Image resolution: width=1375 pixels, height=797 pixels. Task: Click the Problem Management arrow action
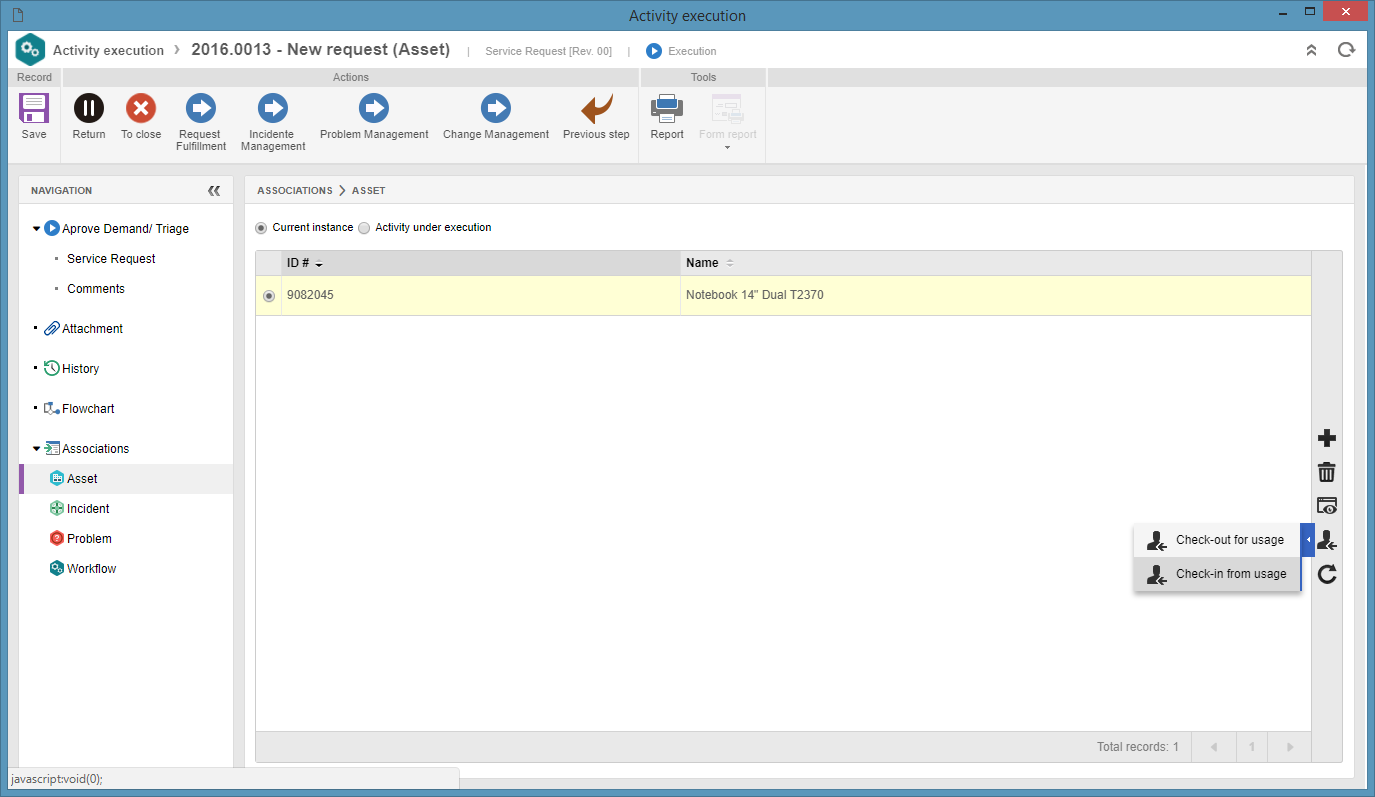tap(374, 108)
